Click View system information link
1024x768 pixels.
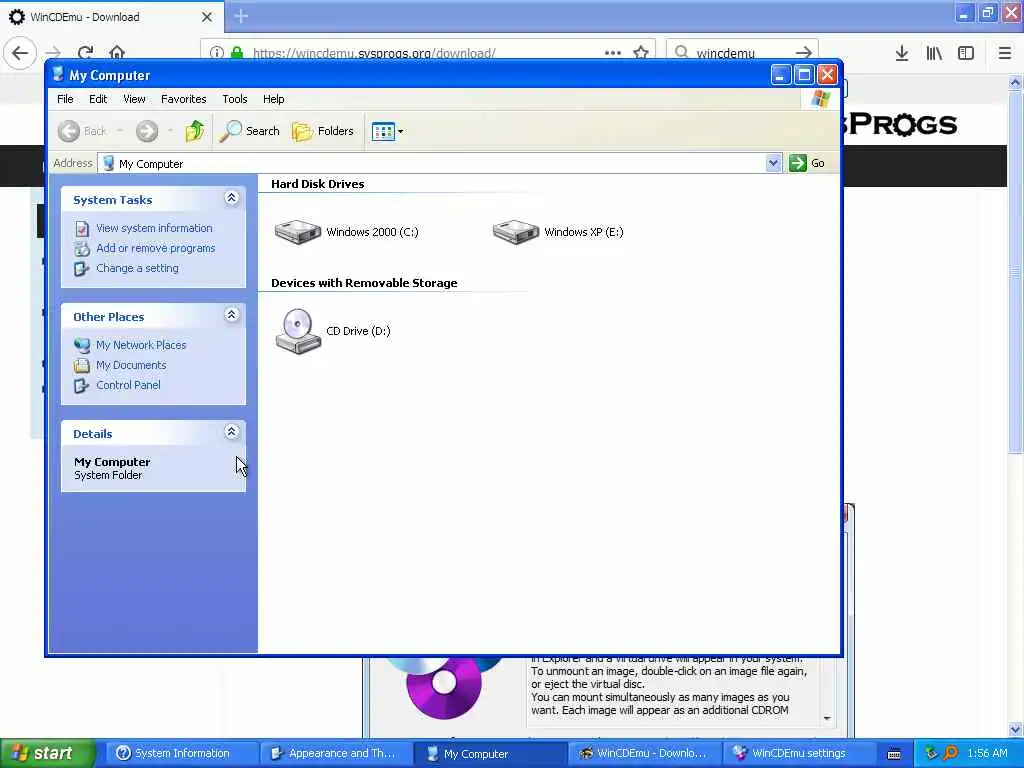point(154,228)
